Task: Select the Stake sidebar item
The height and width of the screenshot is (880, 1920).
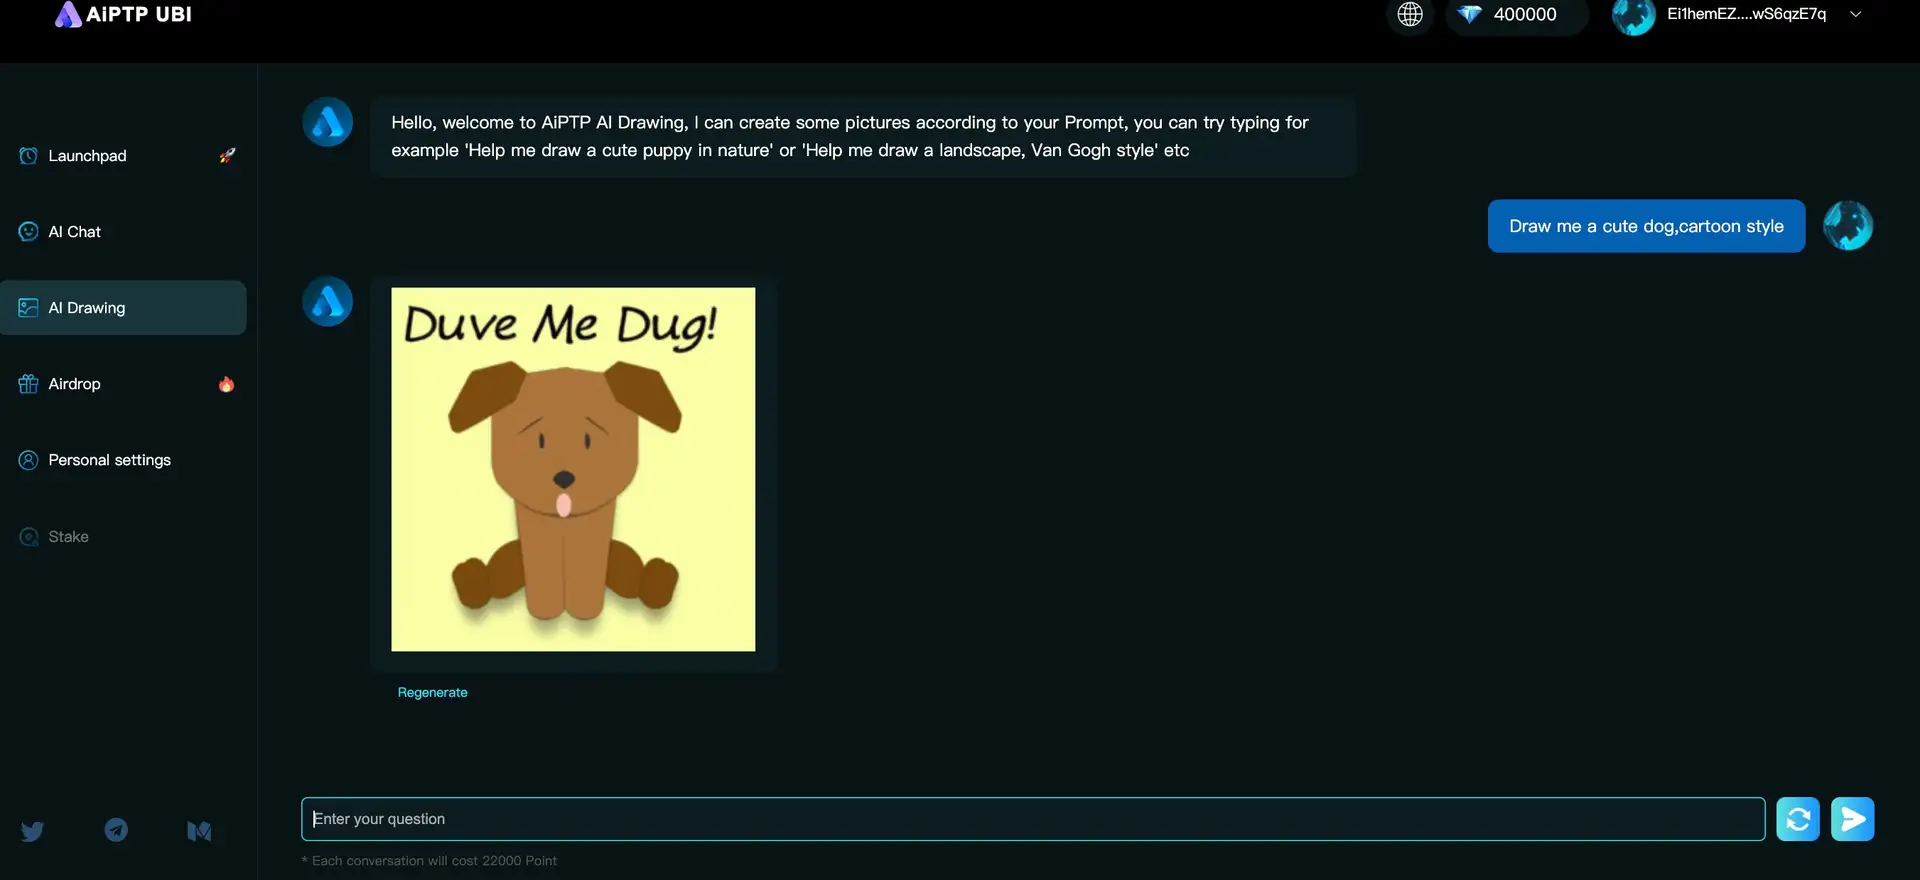Action: pyautogui.click(x=68, y=537)
